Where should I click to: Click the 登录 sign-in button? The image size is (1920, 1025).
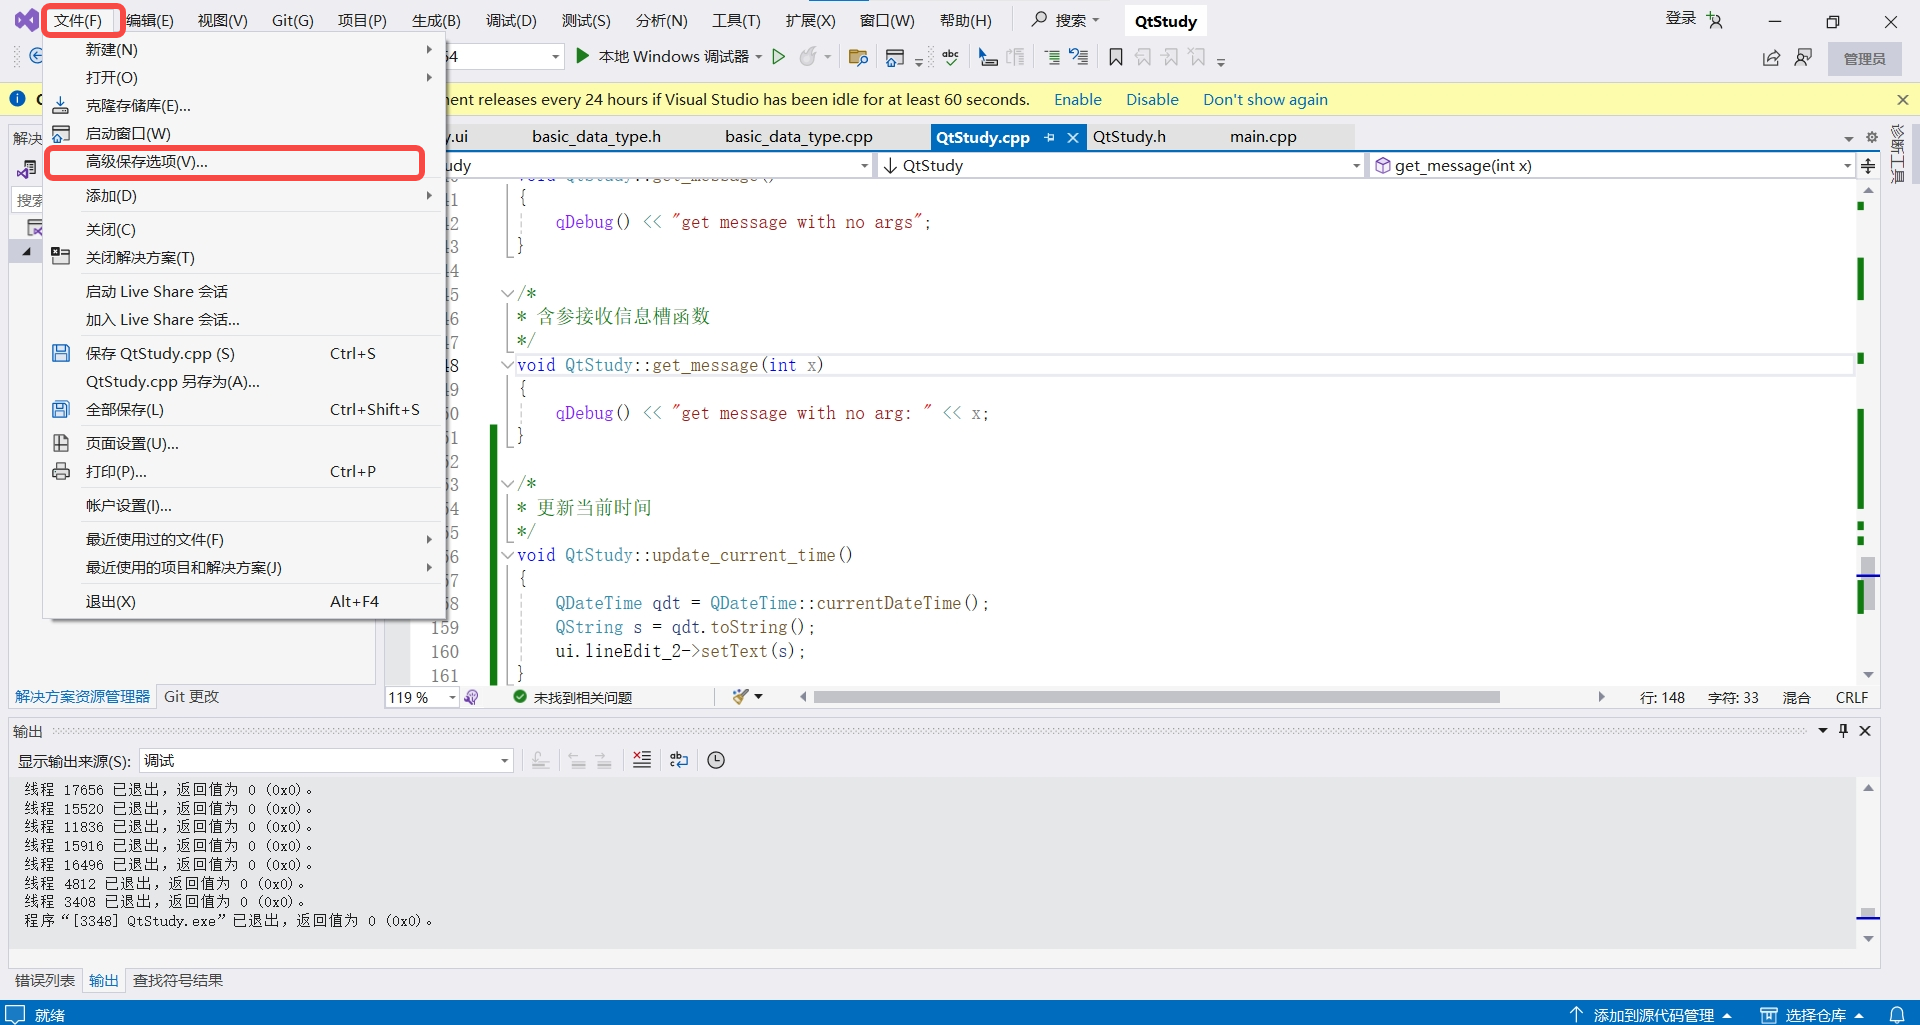coord(1694,20)
